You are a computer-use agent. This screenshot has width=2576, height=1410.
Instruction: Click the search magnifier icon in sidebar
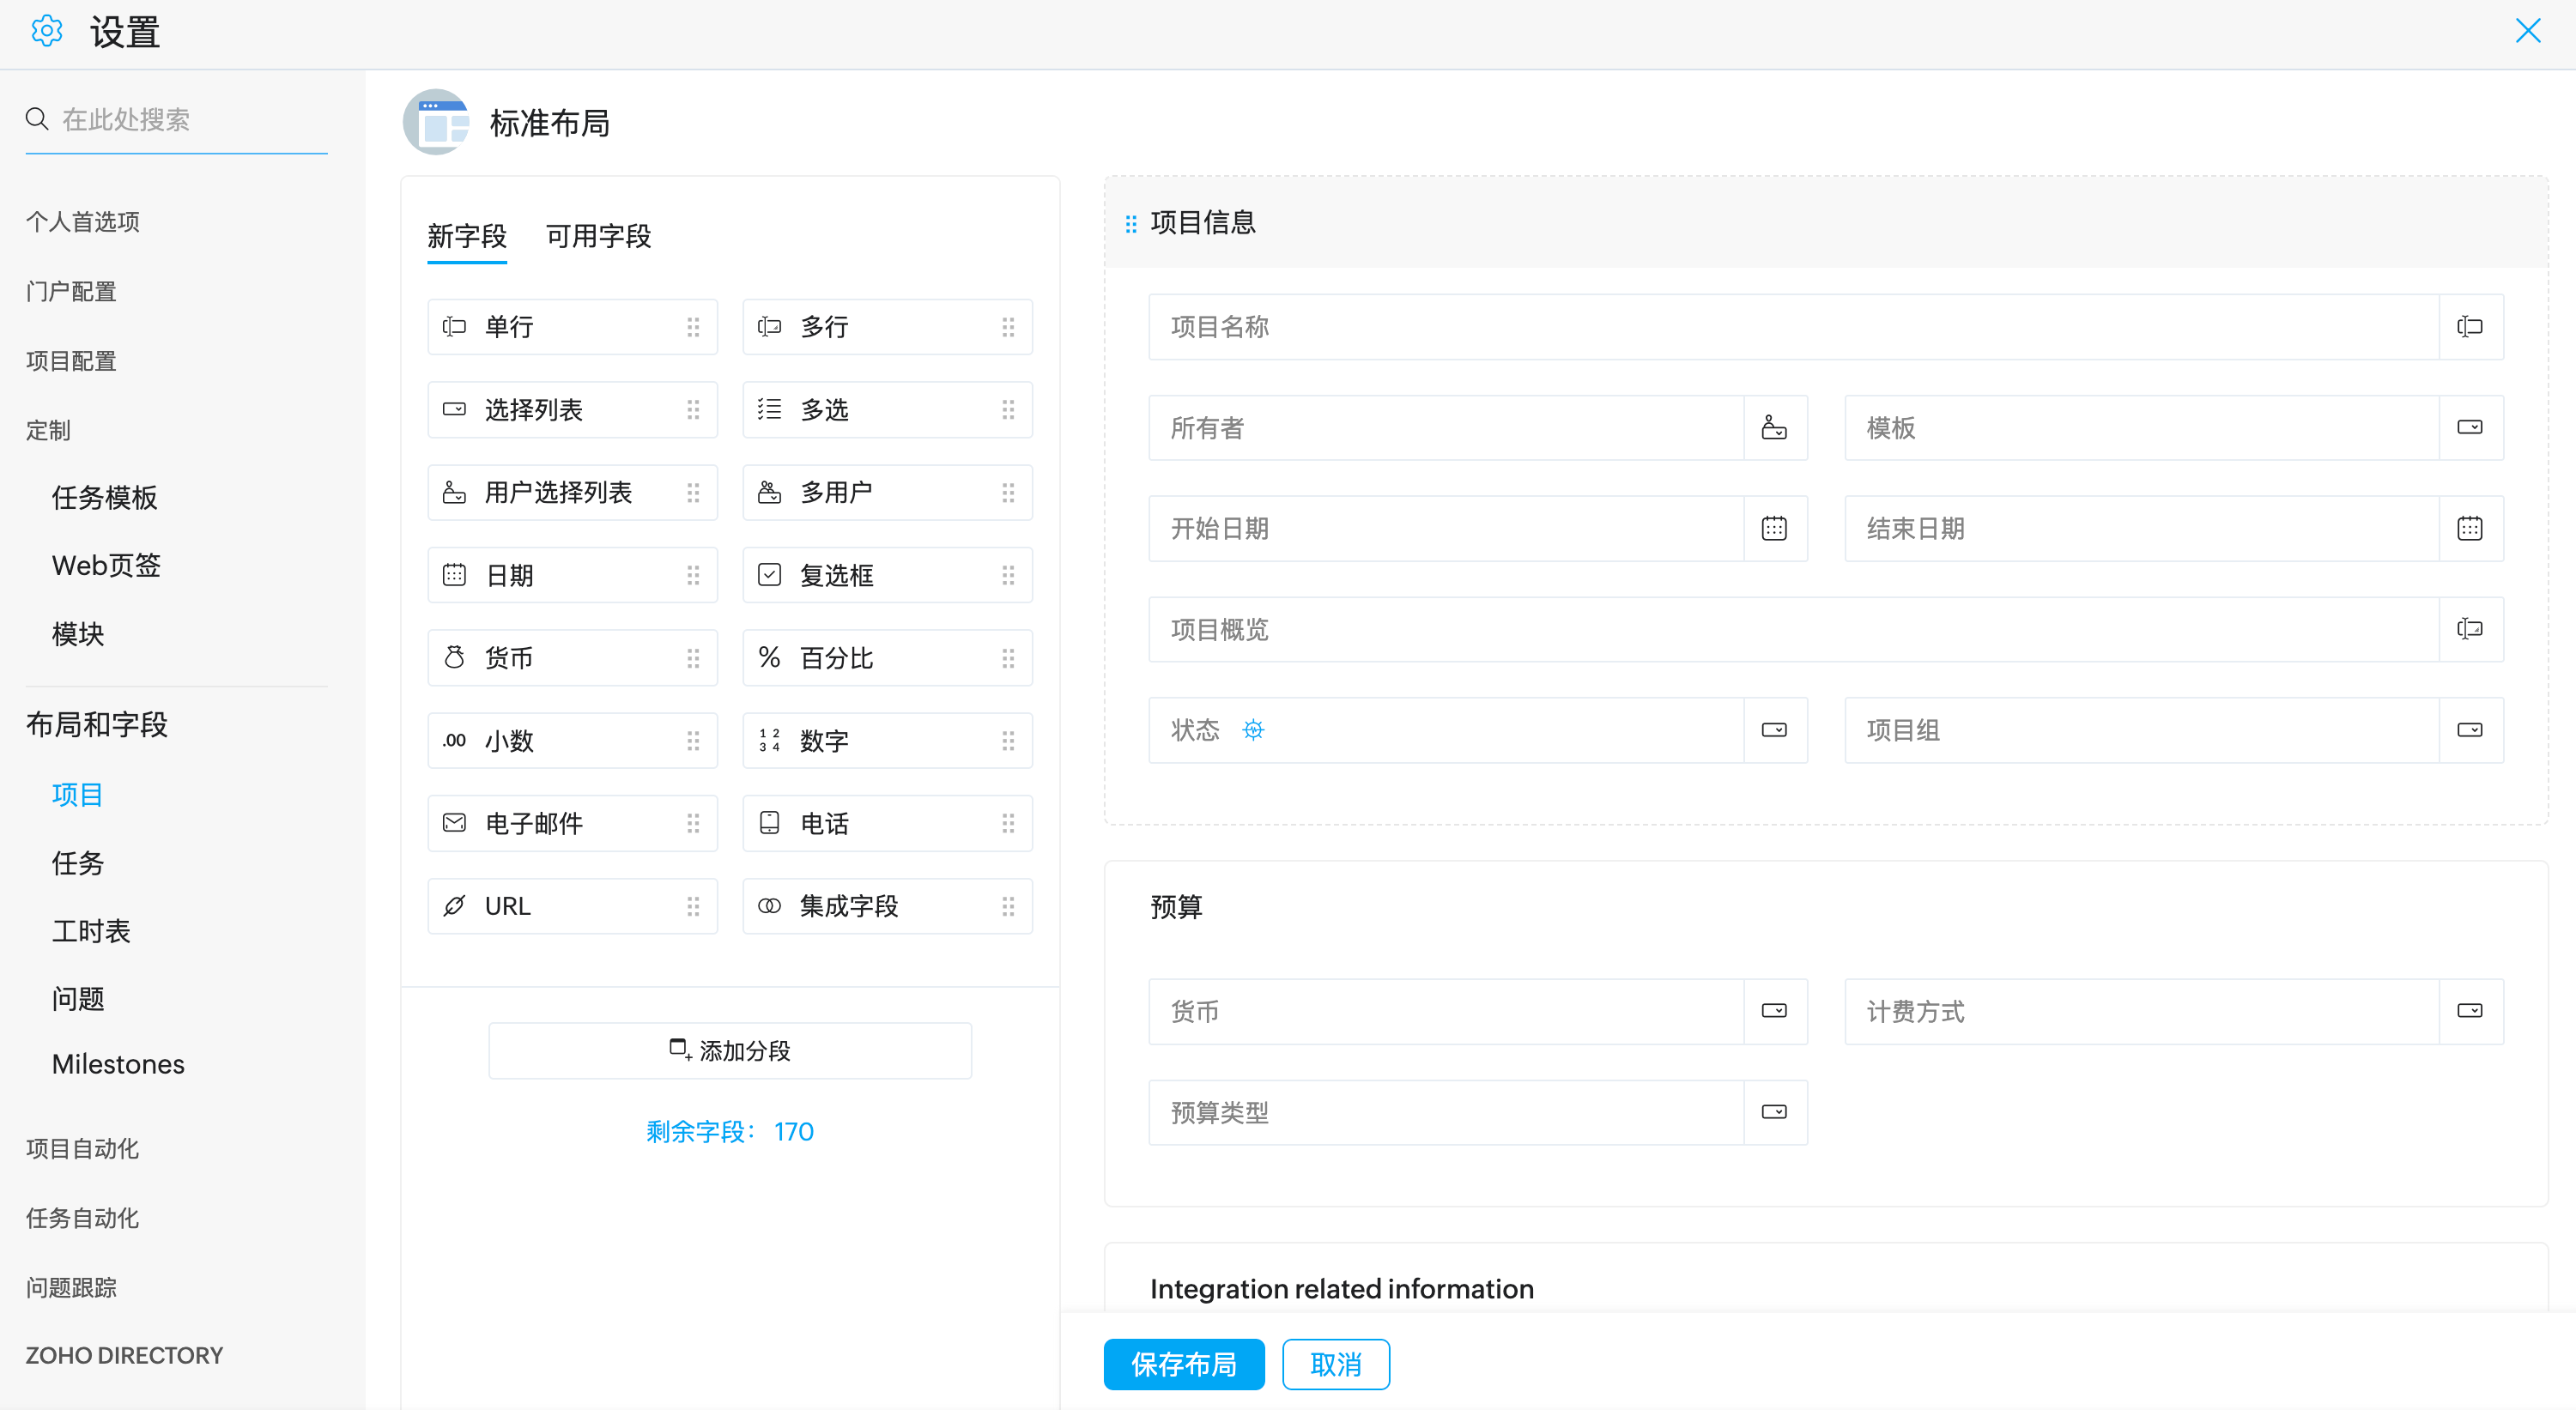(37, 120)
